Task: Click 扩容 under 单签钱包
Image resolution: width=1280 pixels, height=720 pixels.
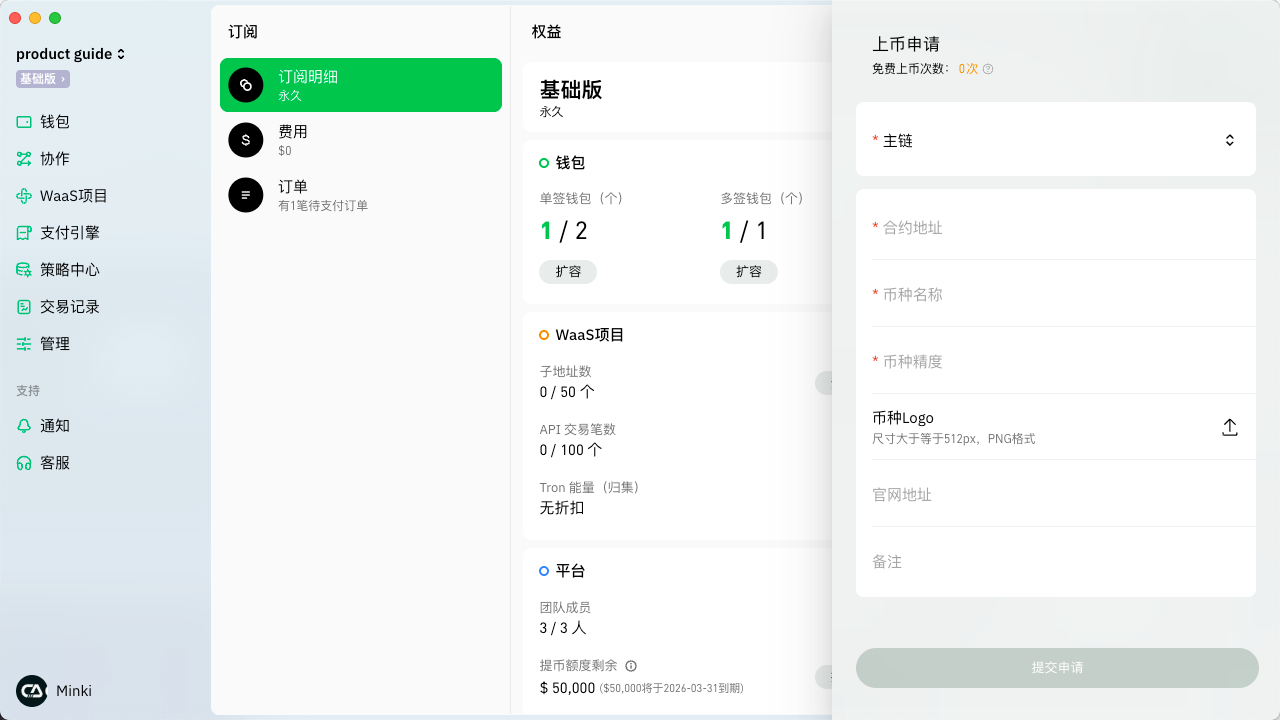Action: click(x=568, y=271)
